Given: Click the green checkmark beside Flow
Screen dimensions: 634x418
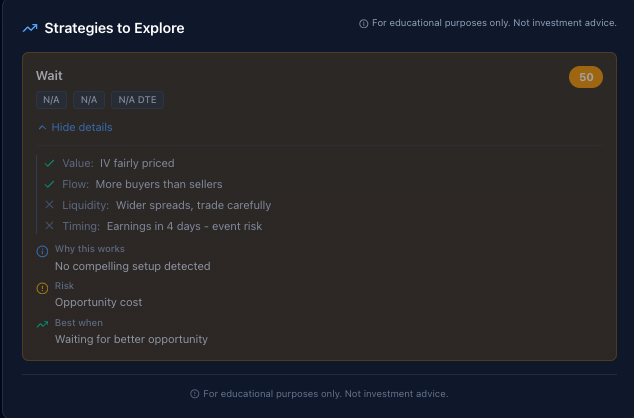Looking at the screenshot, I should click(x=49, y=184).
